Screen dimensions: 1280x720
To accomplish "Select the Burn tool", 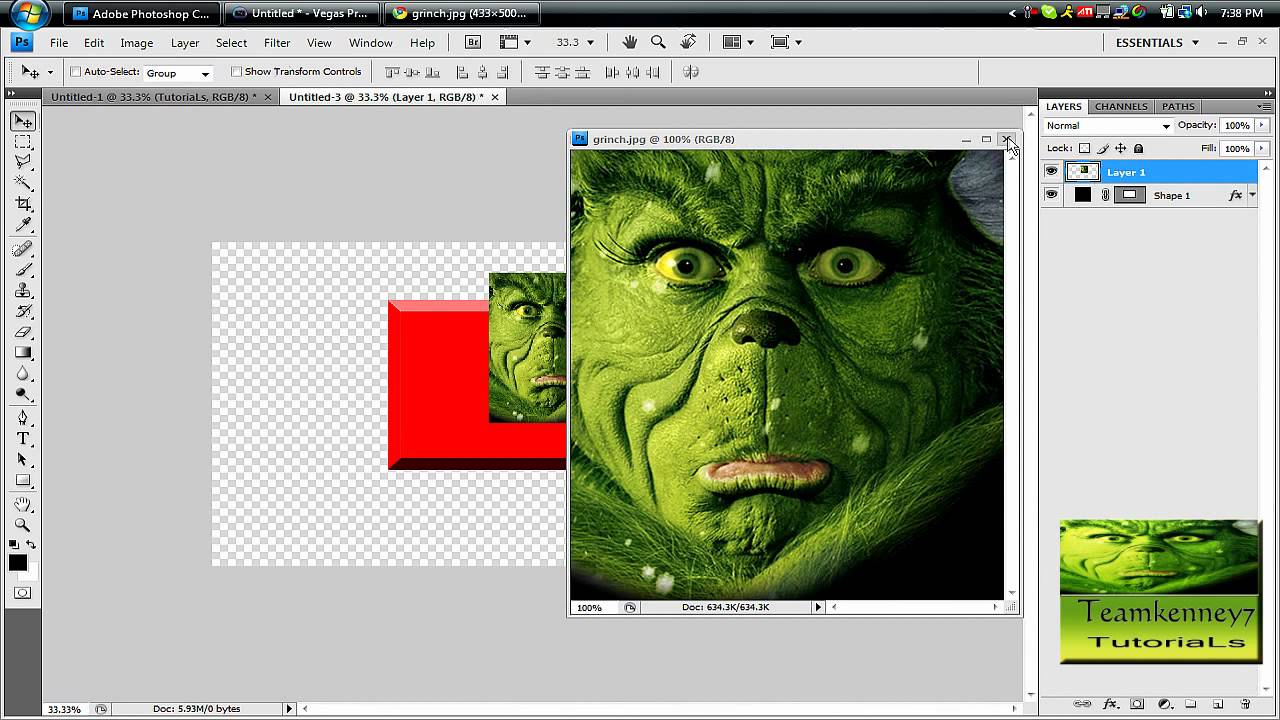I will [x=23, y=393].
